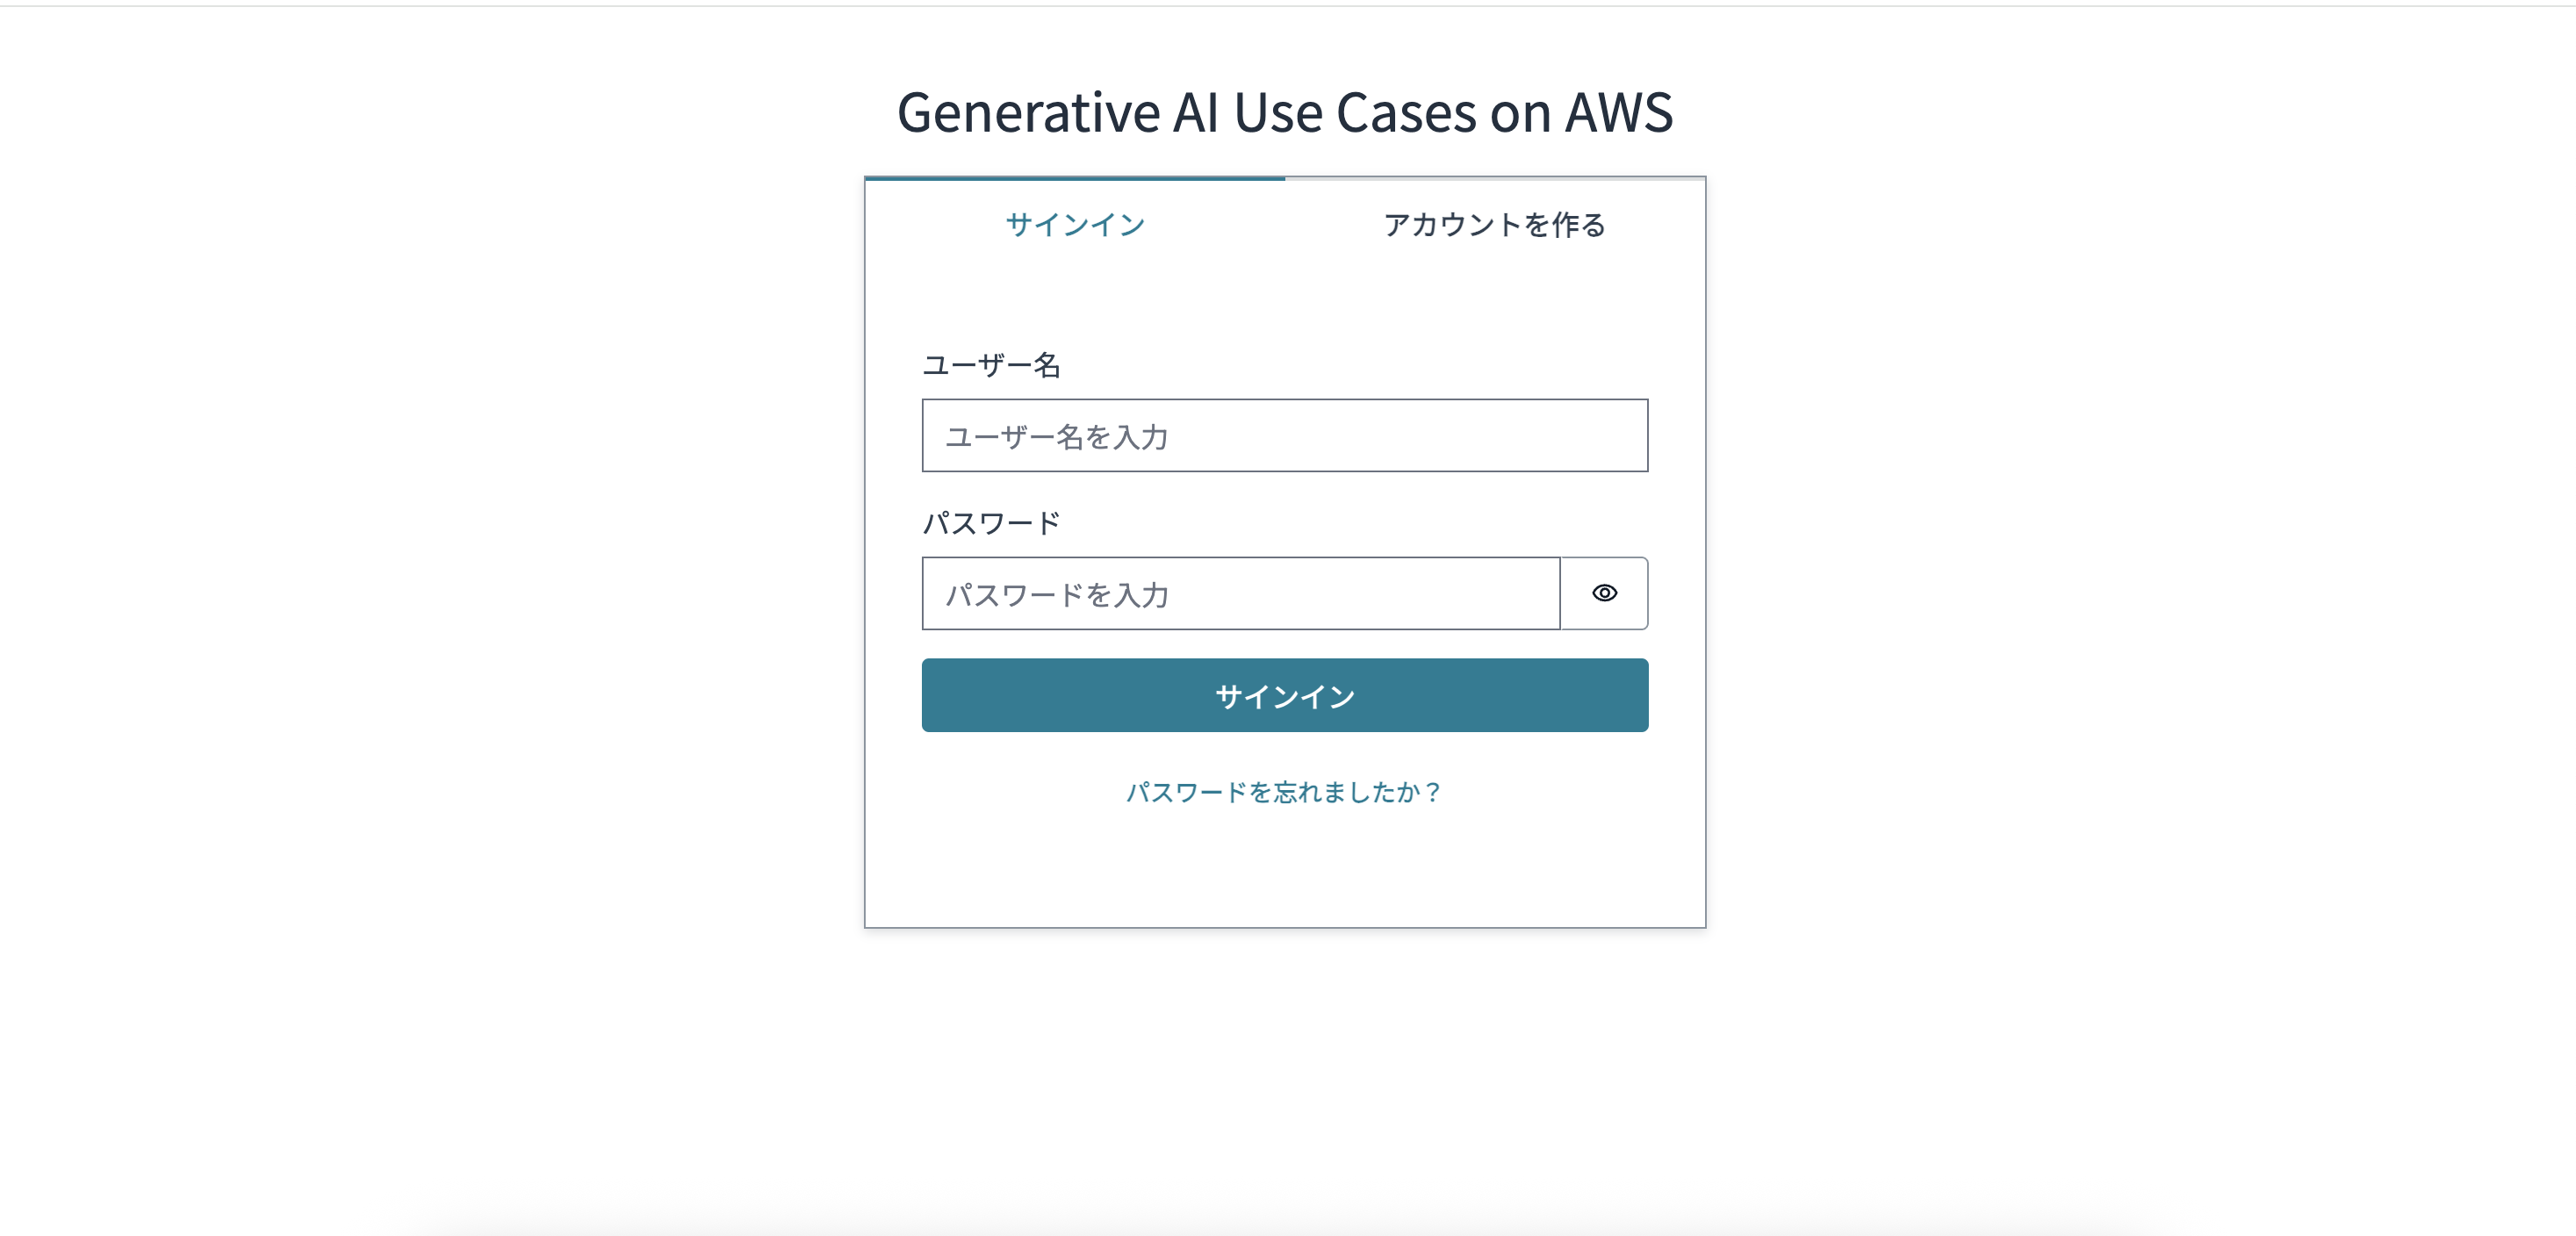Submit the form with サインイン
Screen dimensions: 2576x1236
pos(1284,696)
